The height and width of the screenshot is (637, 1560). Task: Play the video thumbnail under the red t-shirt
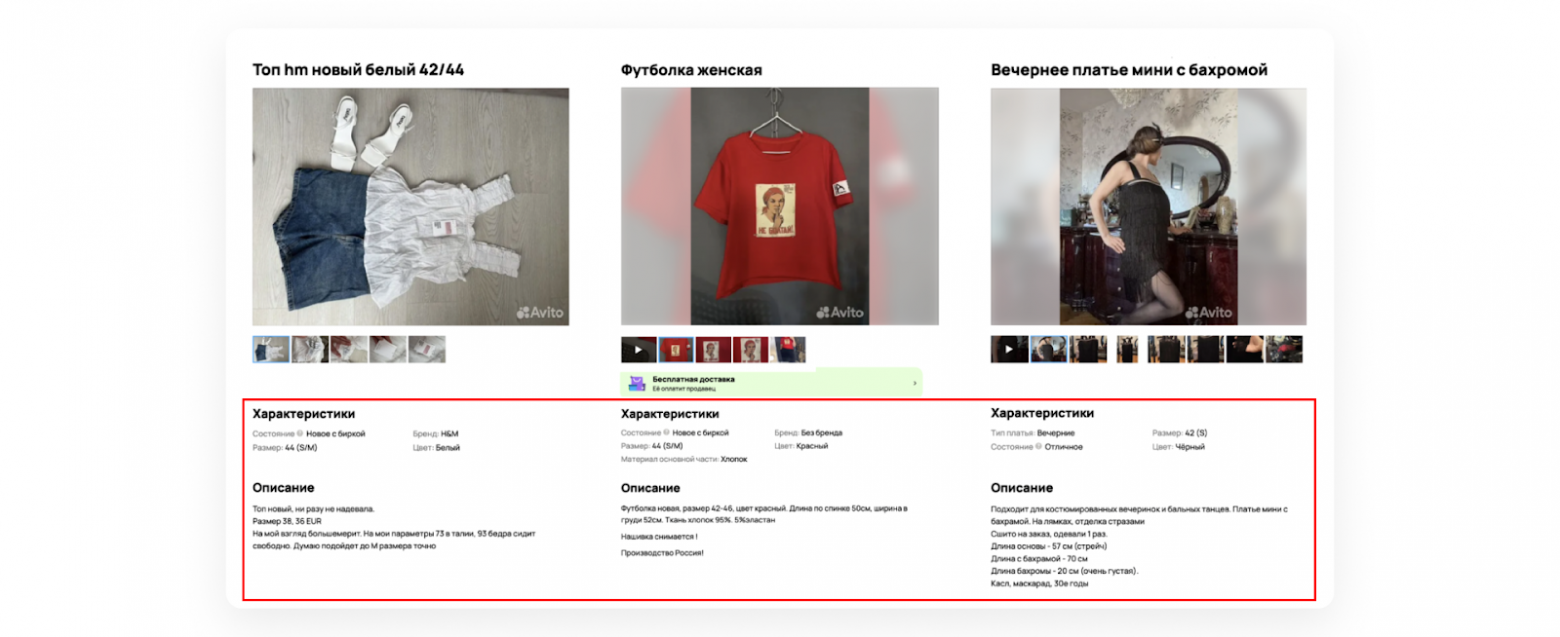coord(638,349)
